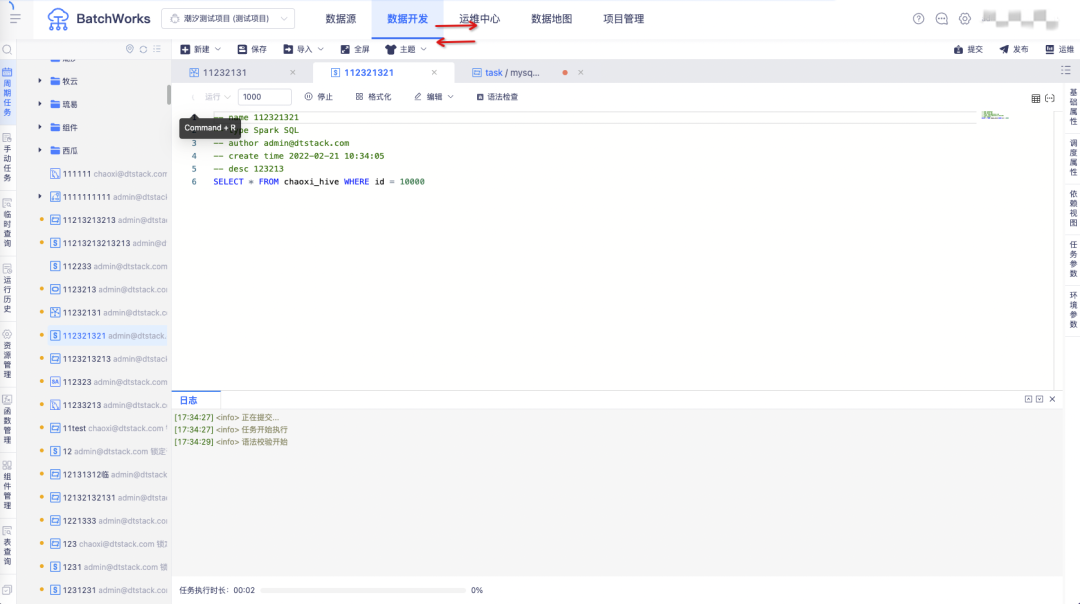Toggle the sidebar with hamburger icon
The image size is (1080, 604).
click(14, 17)
